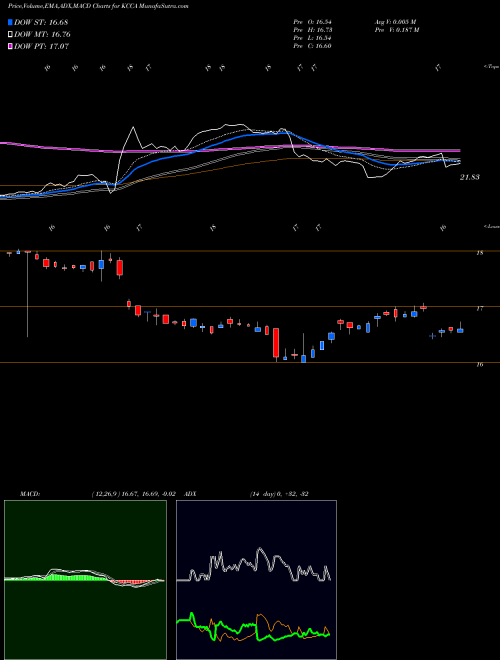Click the 'Pre H: 16.73' value

tap(312, 30)
